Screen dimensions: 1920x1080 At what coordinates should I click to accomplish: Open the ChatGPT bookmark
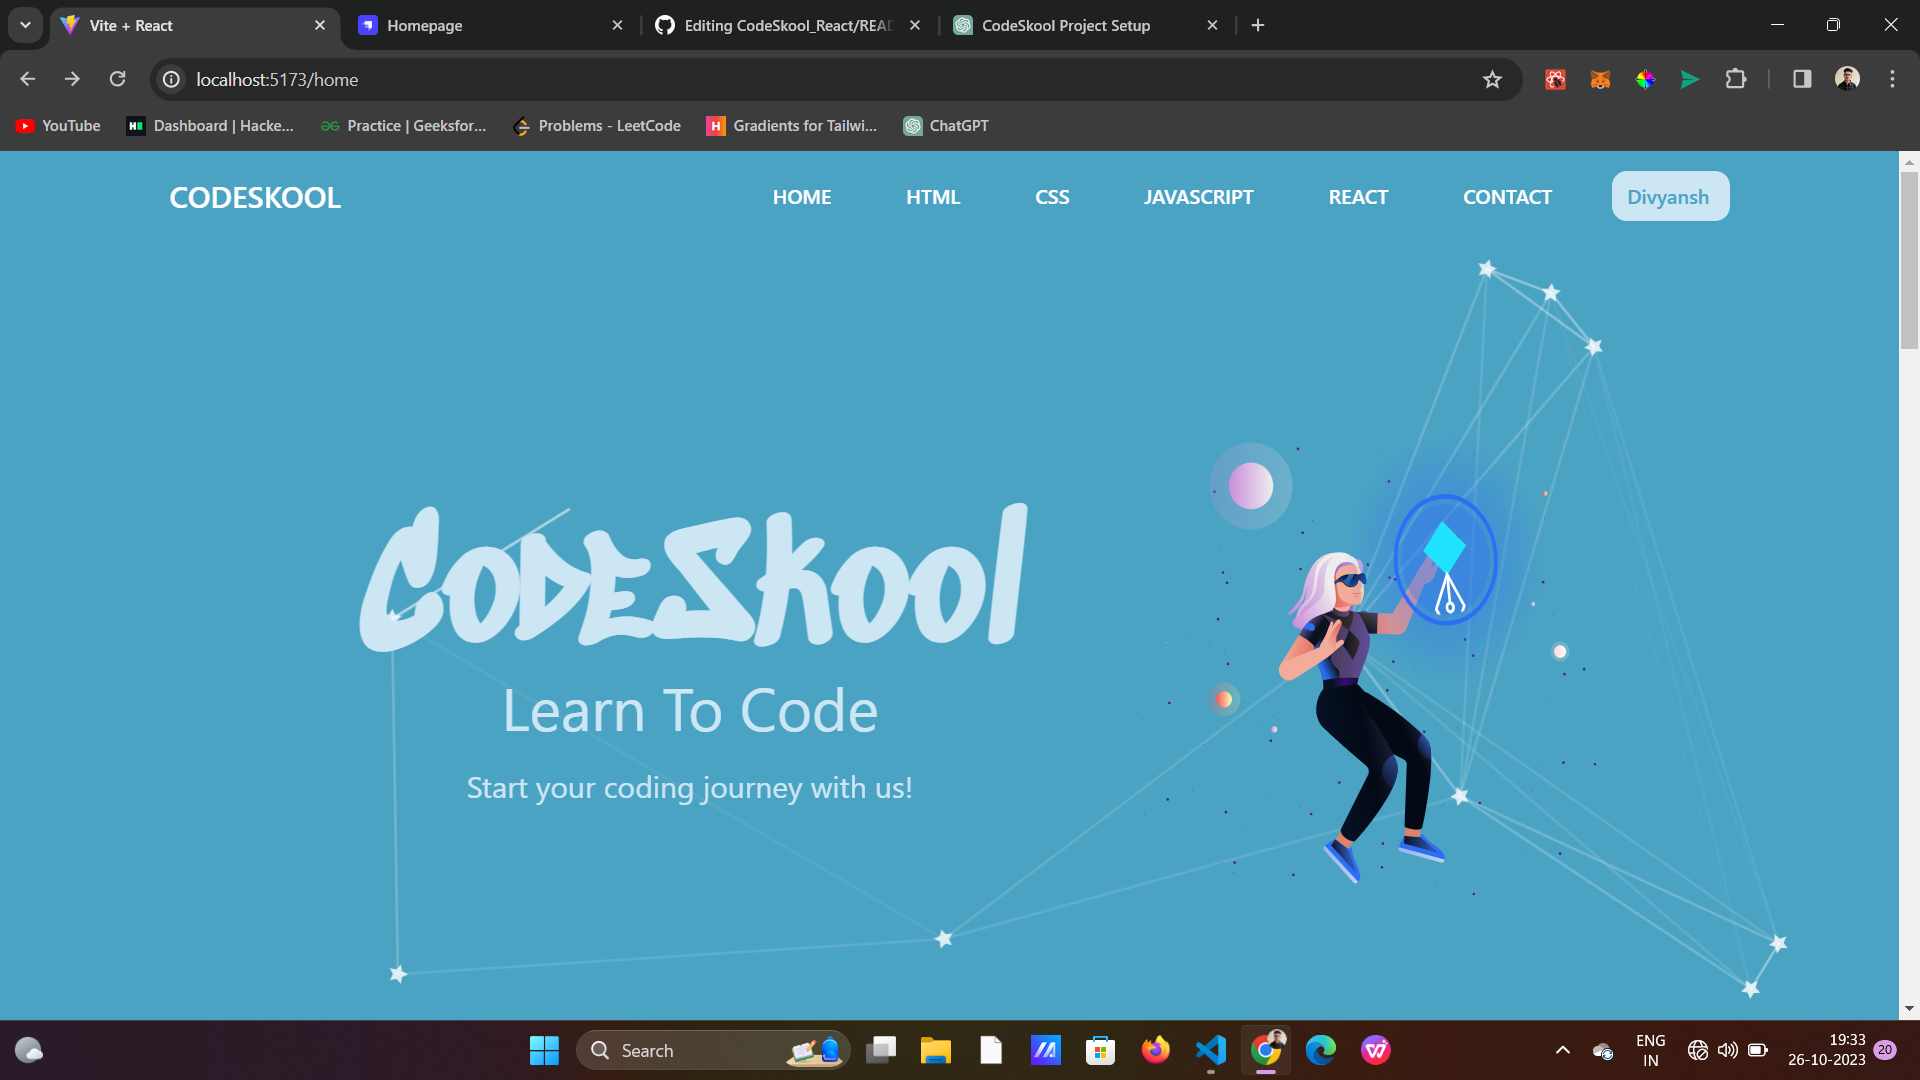click(x=946, y=126)
